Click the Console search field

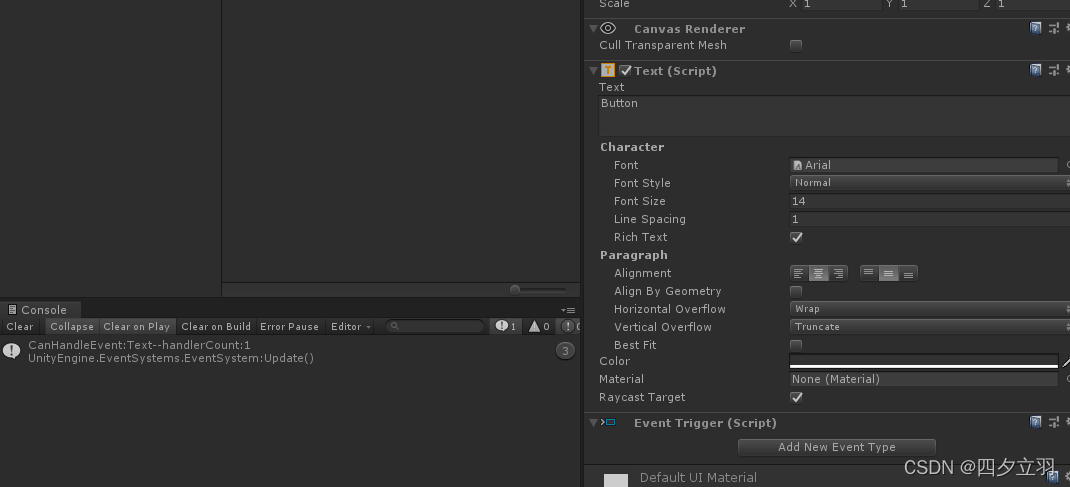click(435, 326)
